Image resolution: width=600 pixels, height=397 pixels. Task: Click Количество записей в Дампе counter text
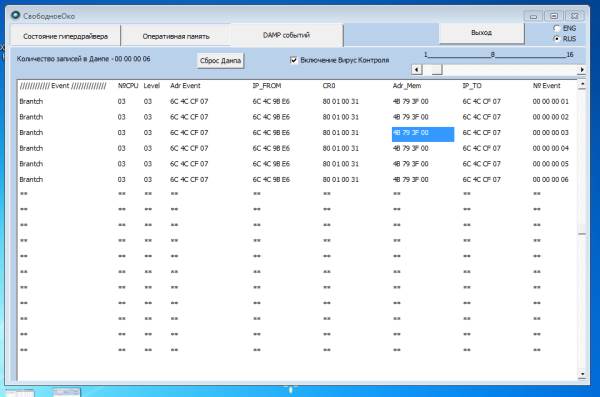83,59
